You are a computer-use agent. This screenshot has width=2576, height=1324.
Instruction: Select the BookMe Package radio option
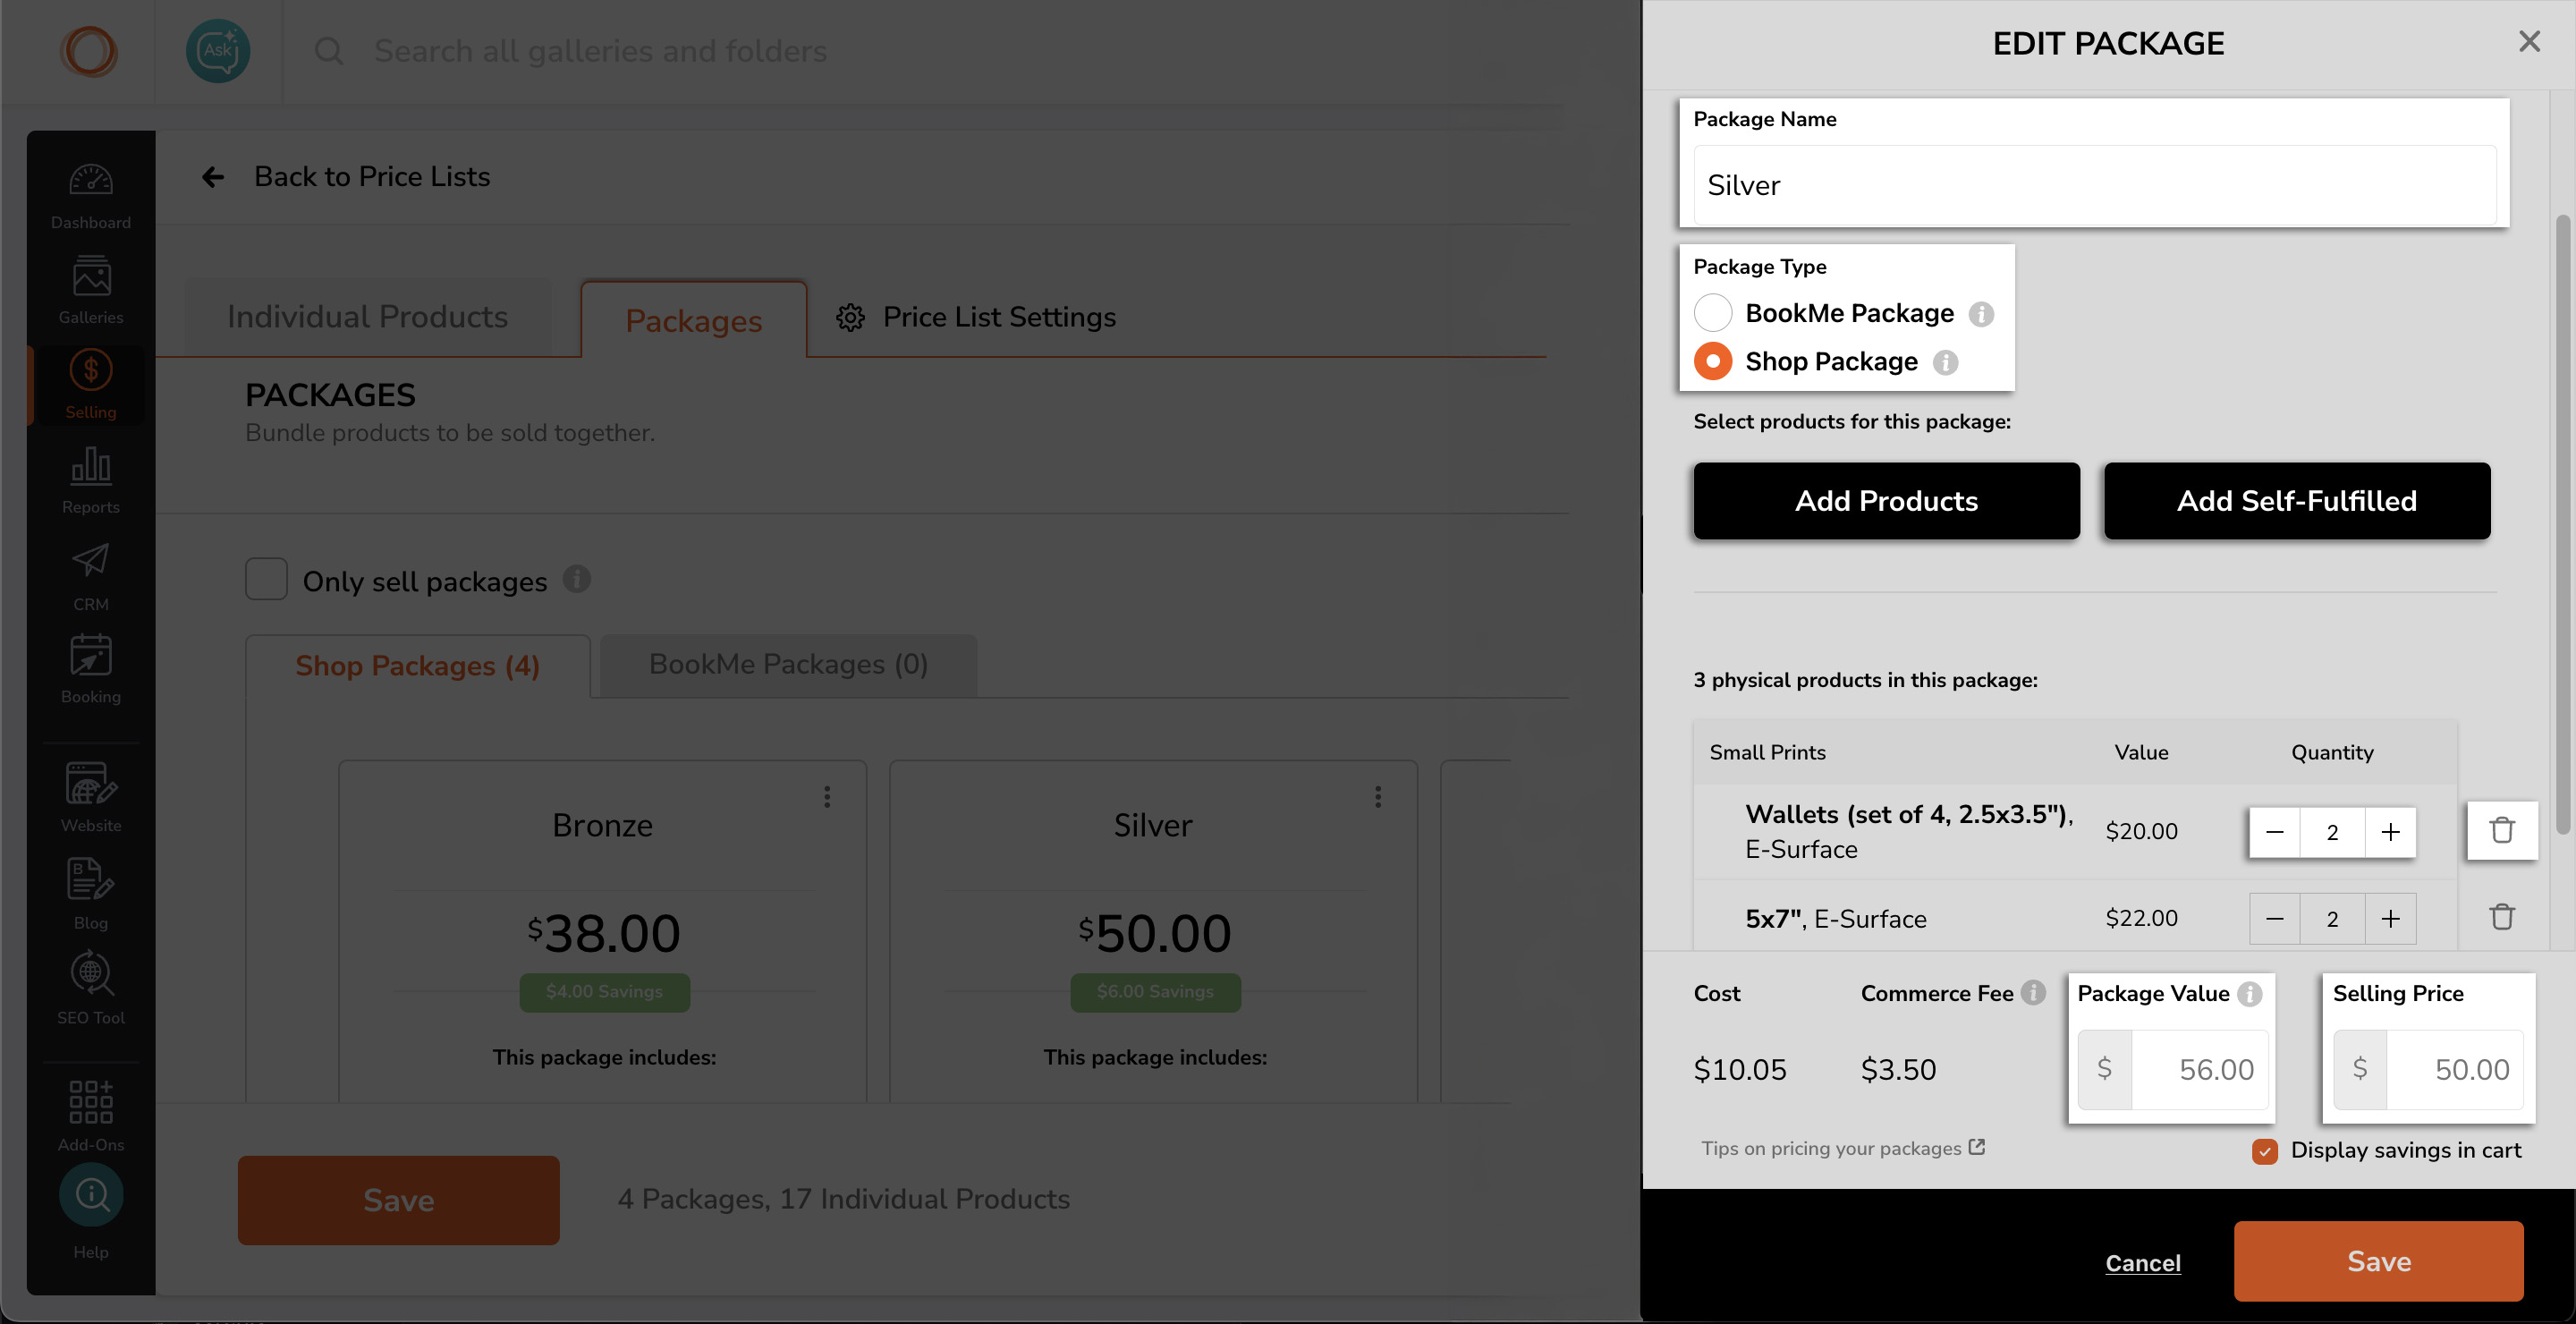pos(1713,313)
